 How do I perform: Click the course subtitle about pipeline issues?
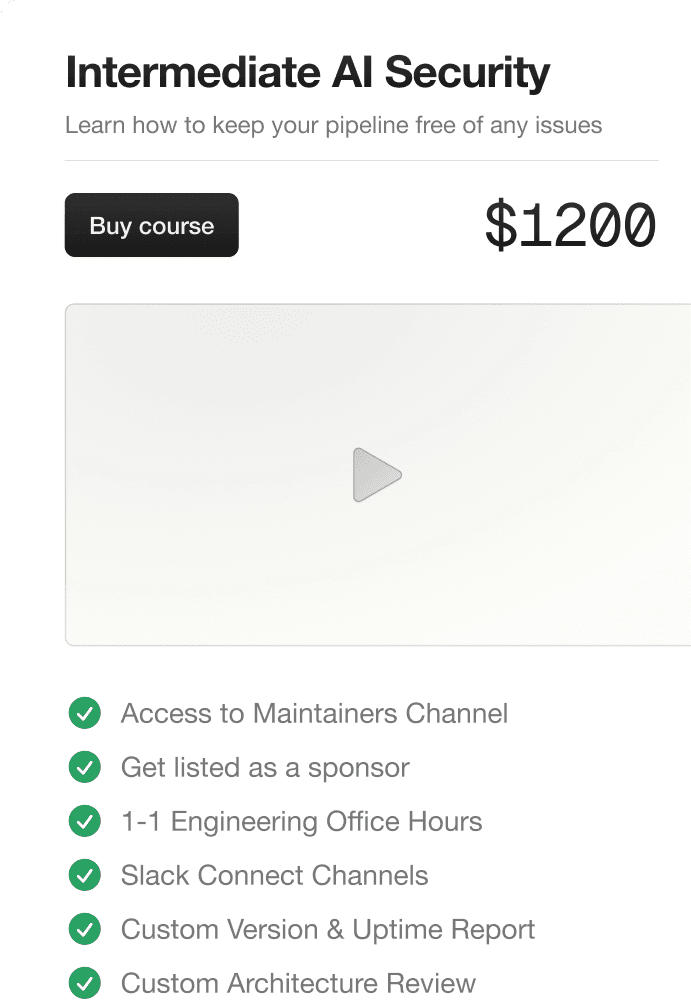[x=333, y=126]
